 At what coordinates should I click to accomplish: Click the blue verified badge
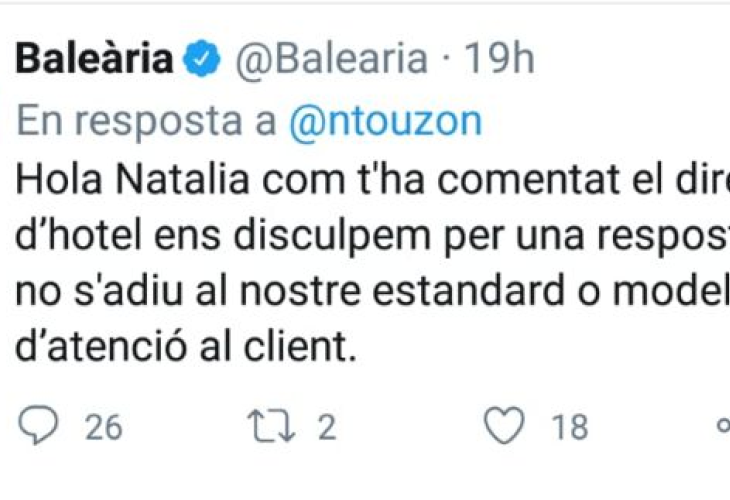coord(205,62)
